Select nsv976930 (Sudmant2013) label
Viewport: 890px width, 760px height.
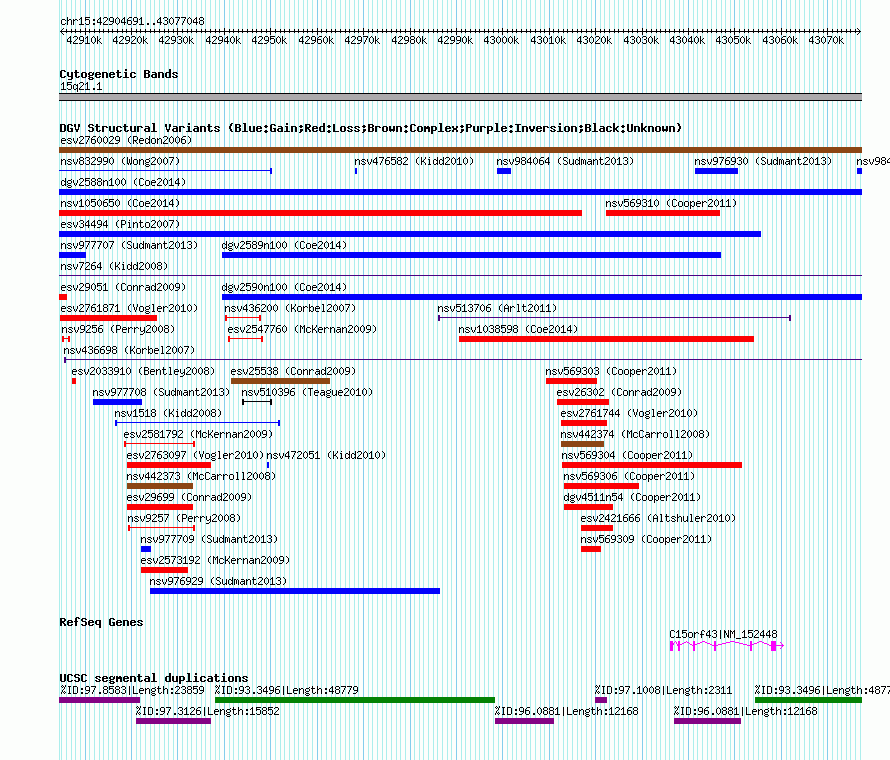pyautogui.click(x=763, y=161)
